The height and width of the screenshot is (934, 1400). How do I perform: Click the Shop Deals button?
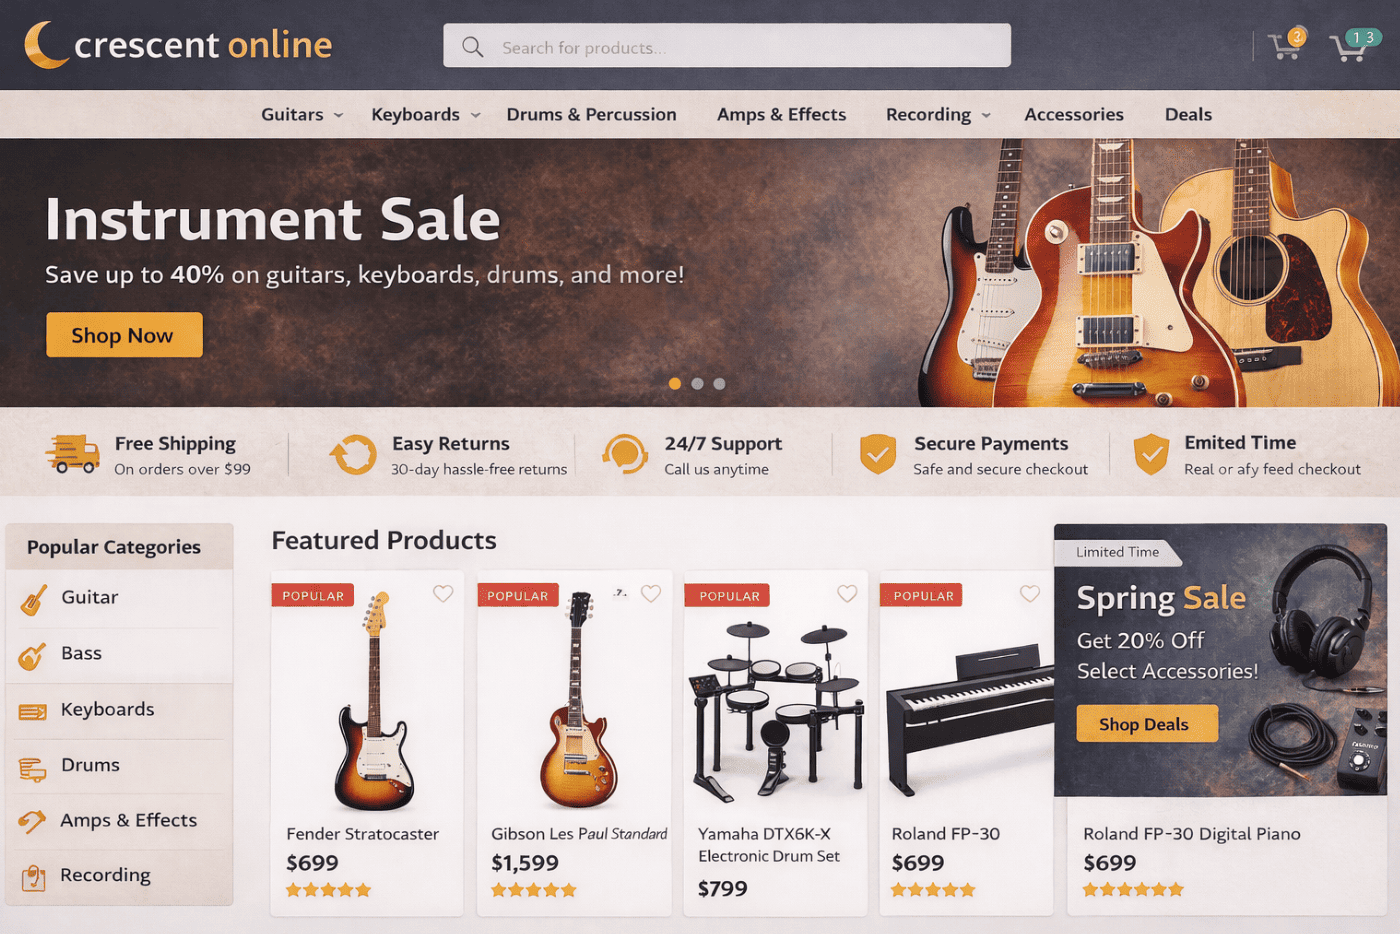point(1147,724)
